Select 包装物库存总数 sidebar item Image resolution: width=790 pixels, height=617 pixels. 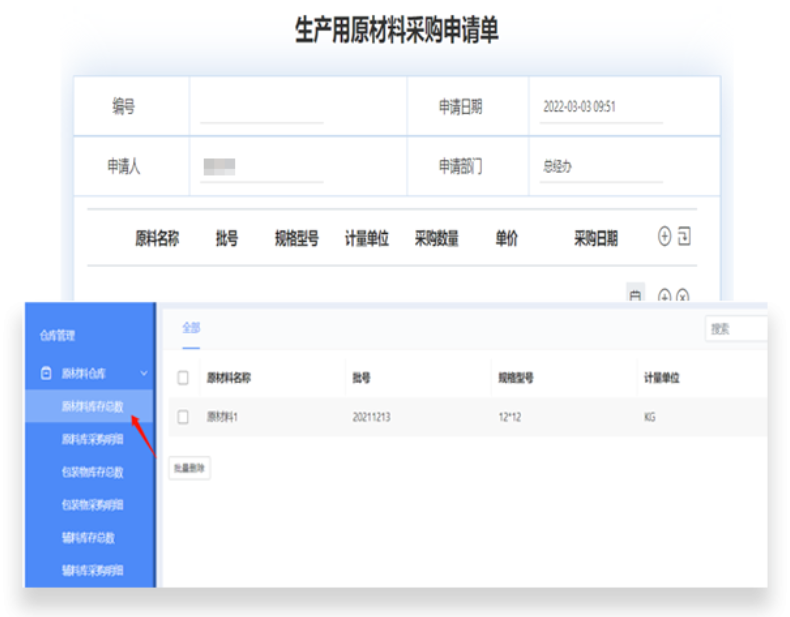[x=92, y=472]
